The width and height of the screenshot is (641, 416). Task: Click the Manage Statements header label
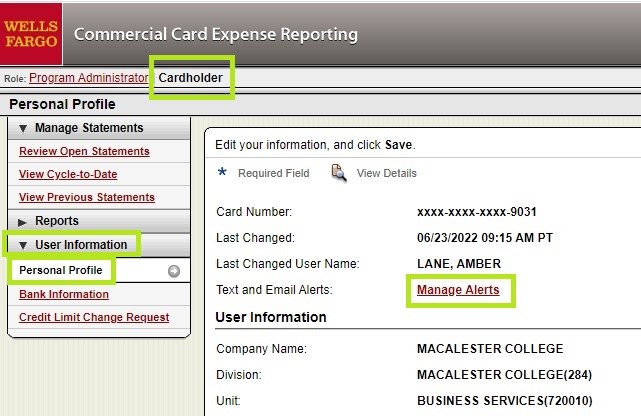click(x=89, y=128)
